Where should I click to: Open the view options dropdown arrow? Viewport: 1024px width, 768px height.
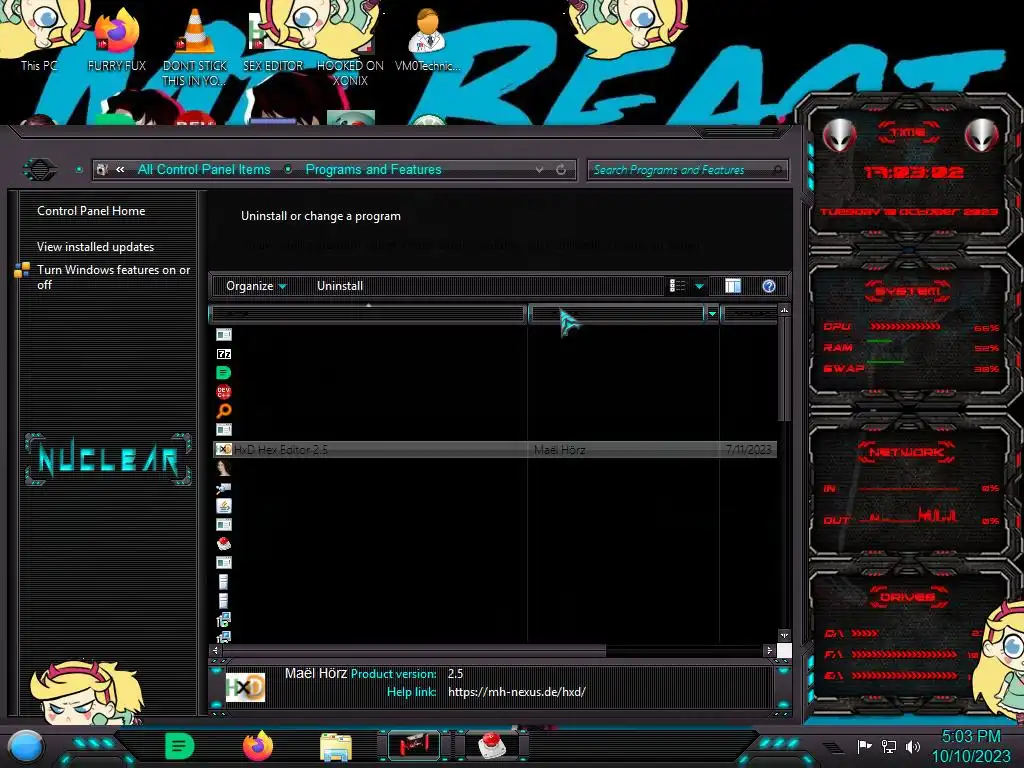pos(699,286)
